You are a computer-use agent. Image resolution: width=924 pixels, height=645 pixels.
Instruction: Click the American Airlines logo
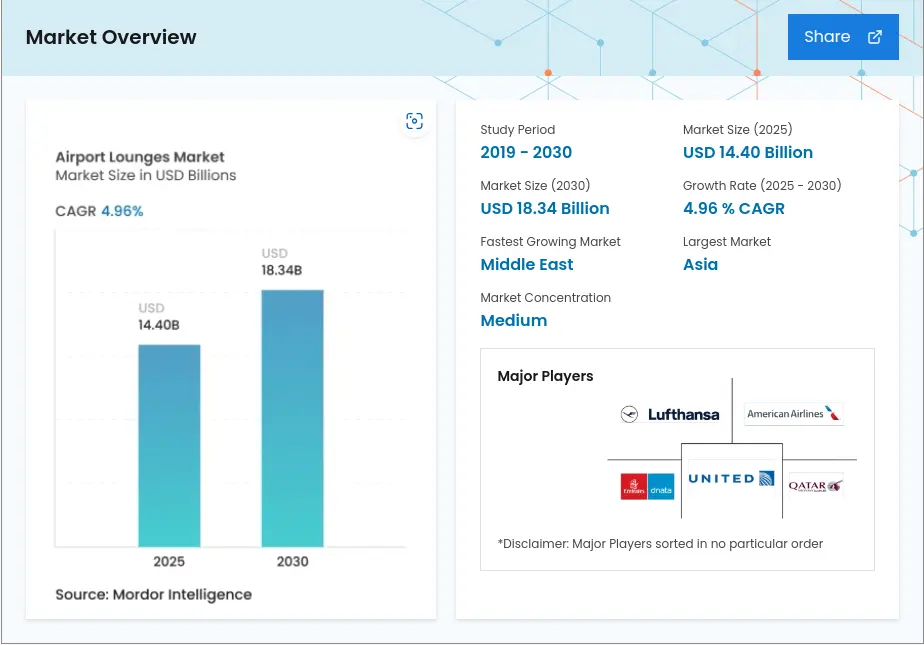794,414
